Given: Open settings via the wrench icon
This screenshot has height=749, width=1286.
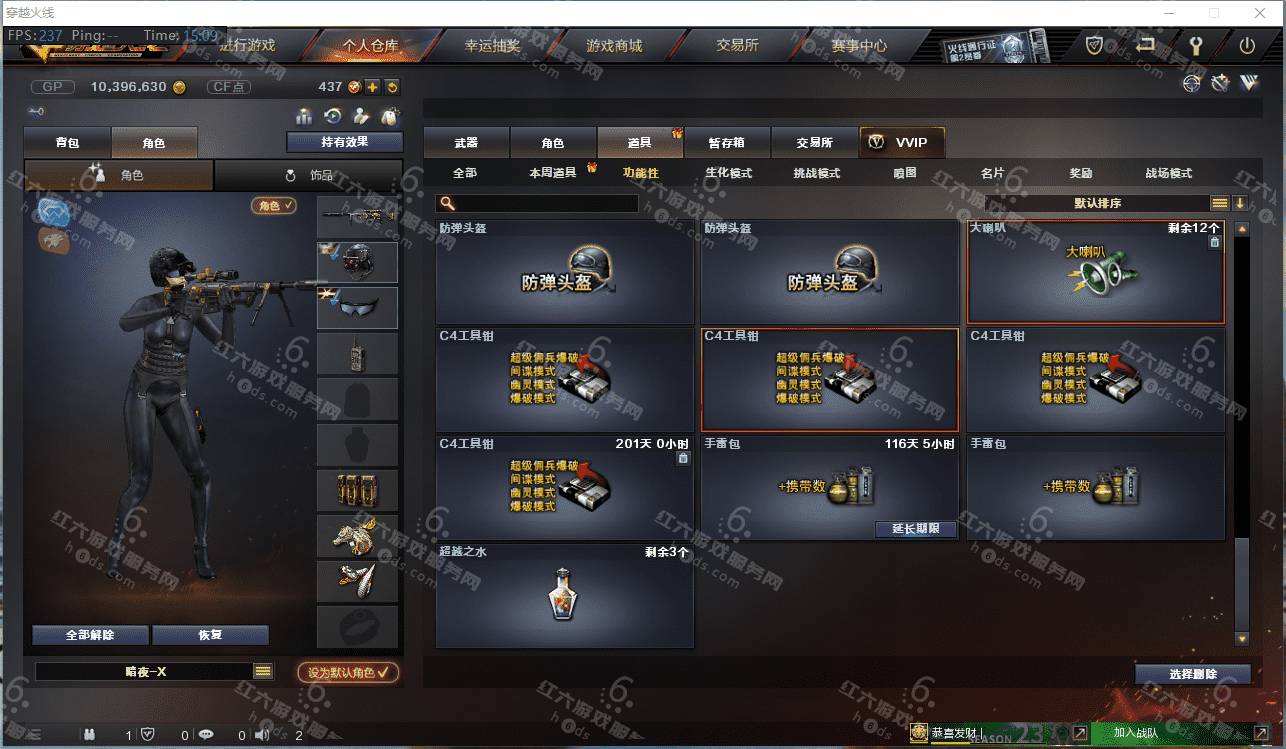Looking at the screenshot, I should (x=1194, y=45).
